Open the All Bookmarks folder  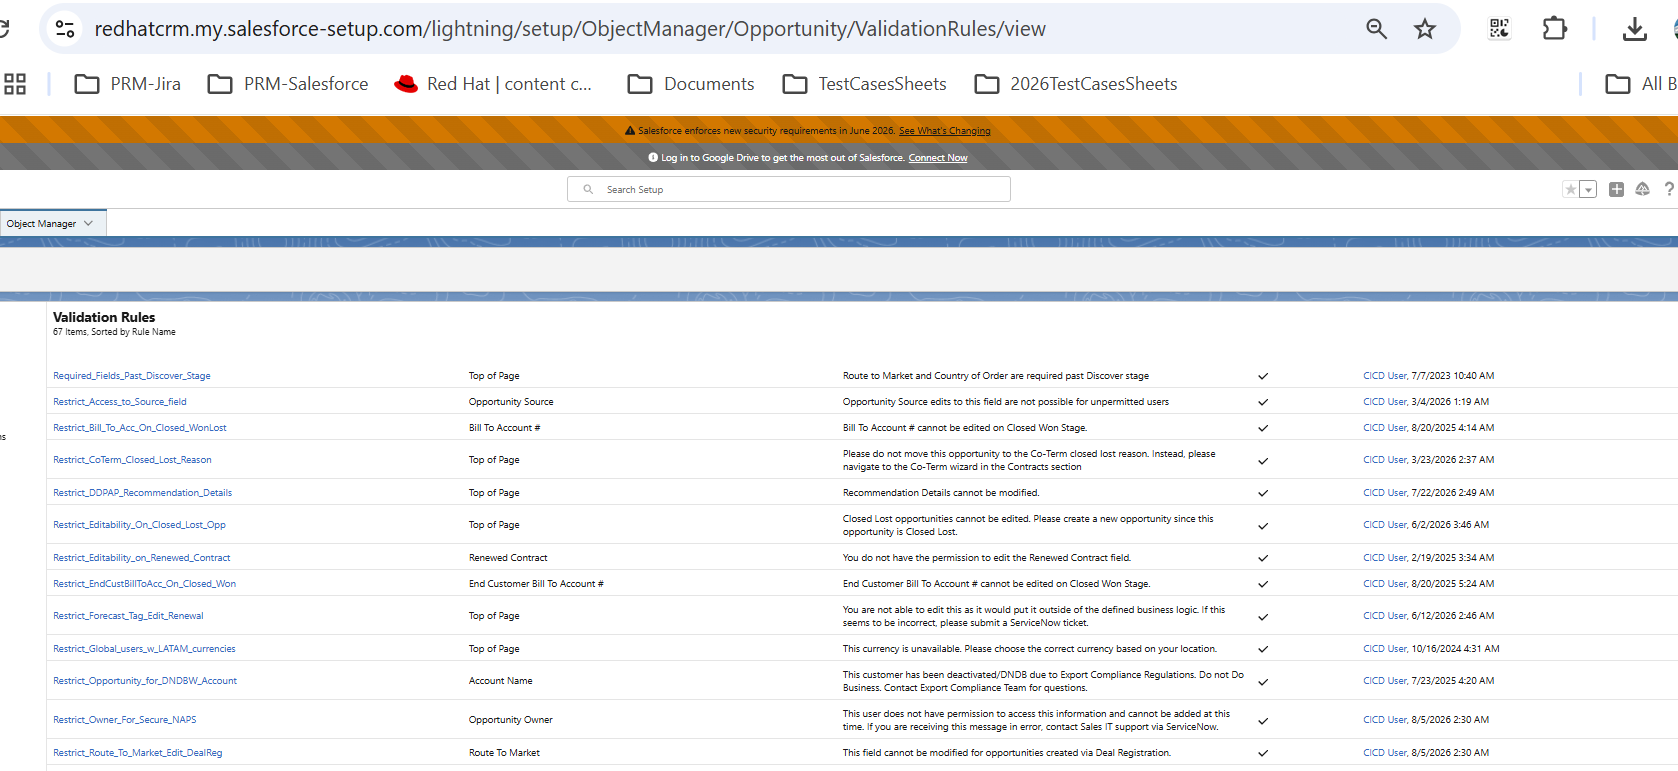(1641, 84)
